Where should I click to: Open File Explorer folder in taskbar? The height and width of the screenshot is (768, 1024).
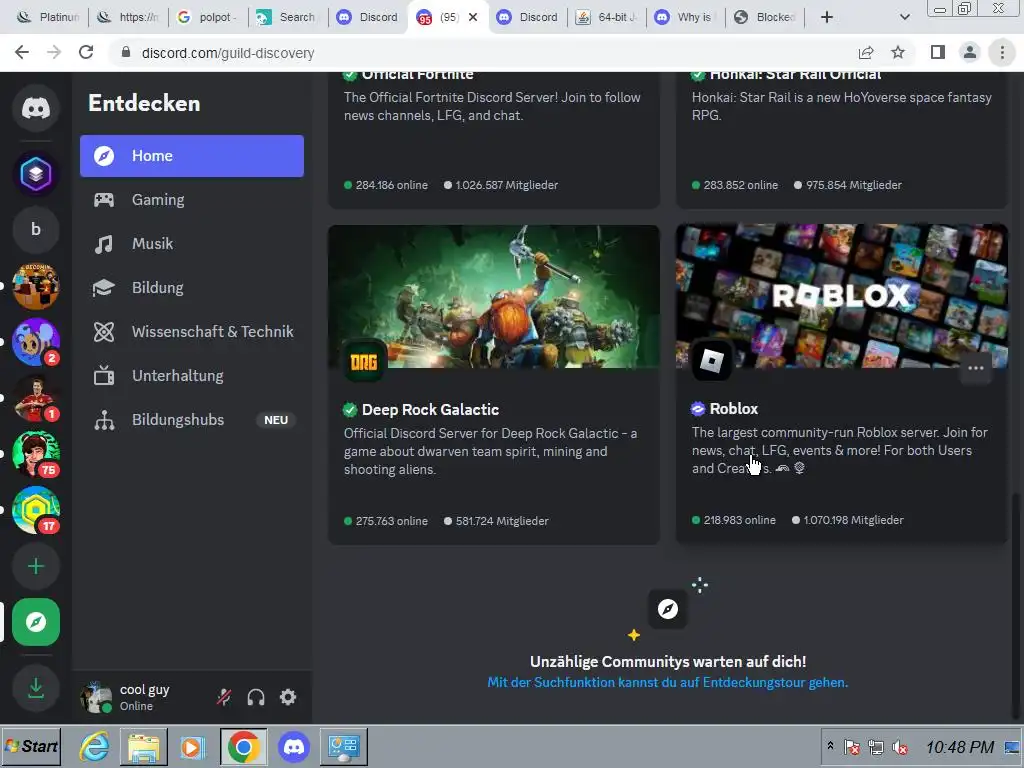pyautogui.click(x=144, y=746)
